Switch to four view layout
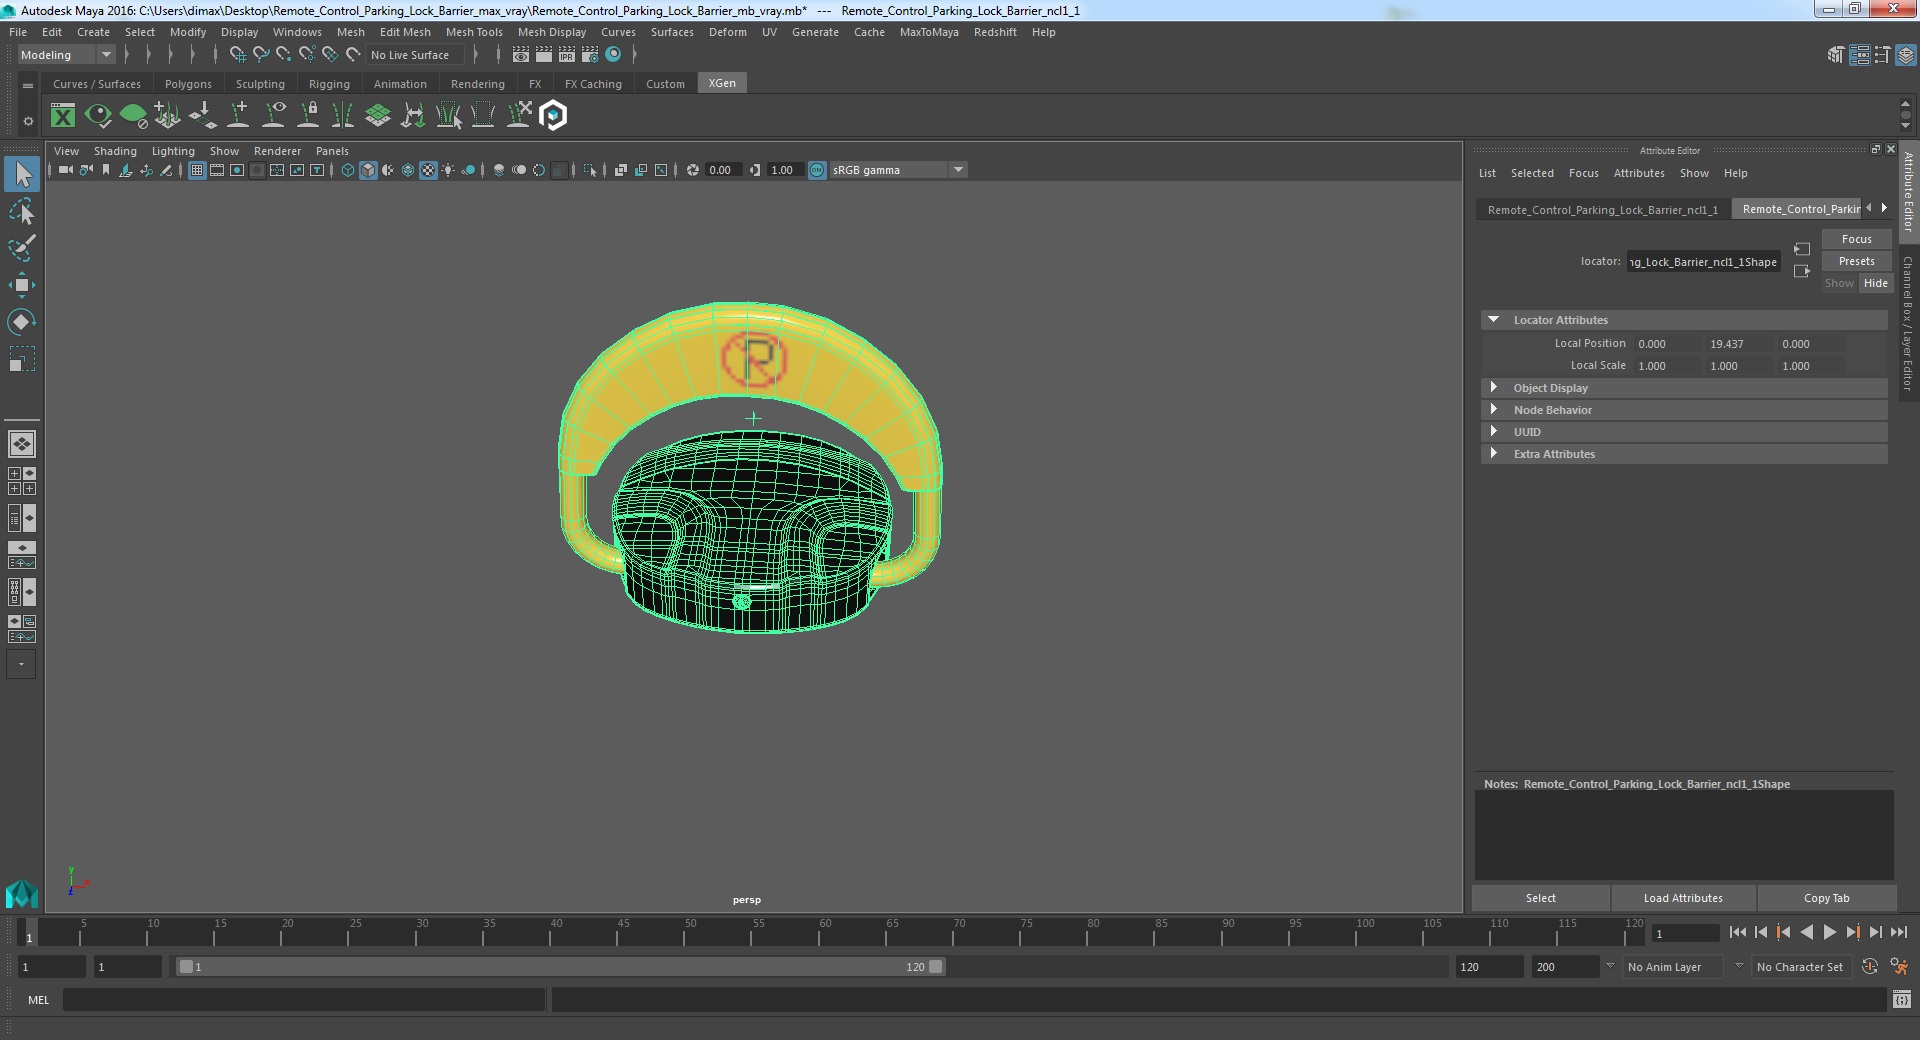 pyautogui.click(x=22, y=481)
